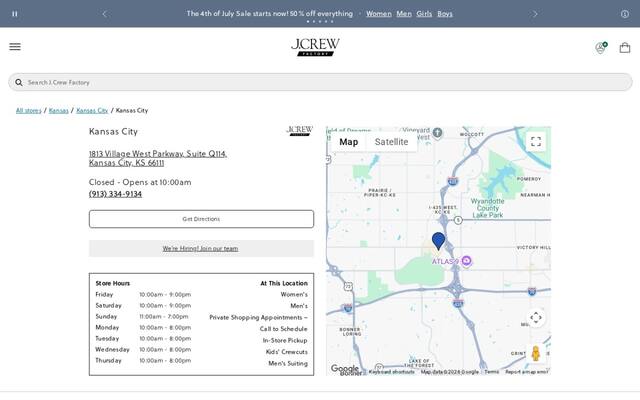This screenshot has height=400, width=640.
Task: Click the ATLAS 9 map marker
Action: click(x=467, y=261)
